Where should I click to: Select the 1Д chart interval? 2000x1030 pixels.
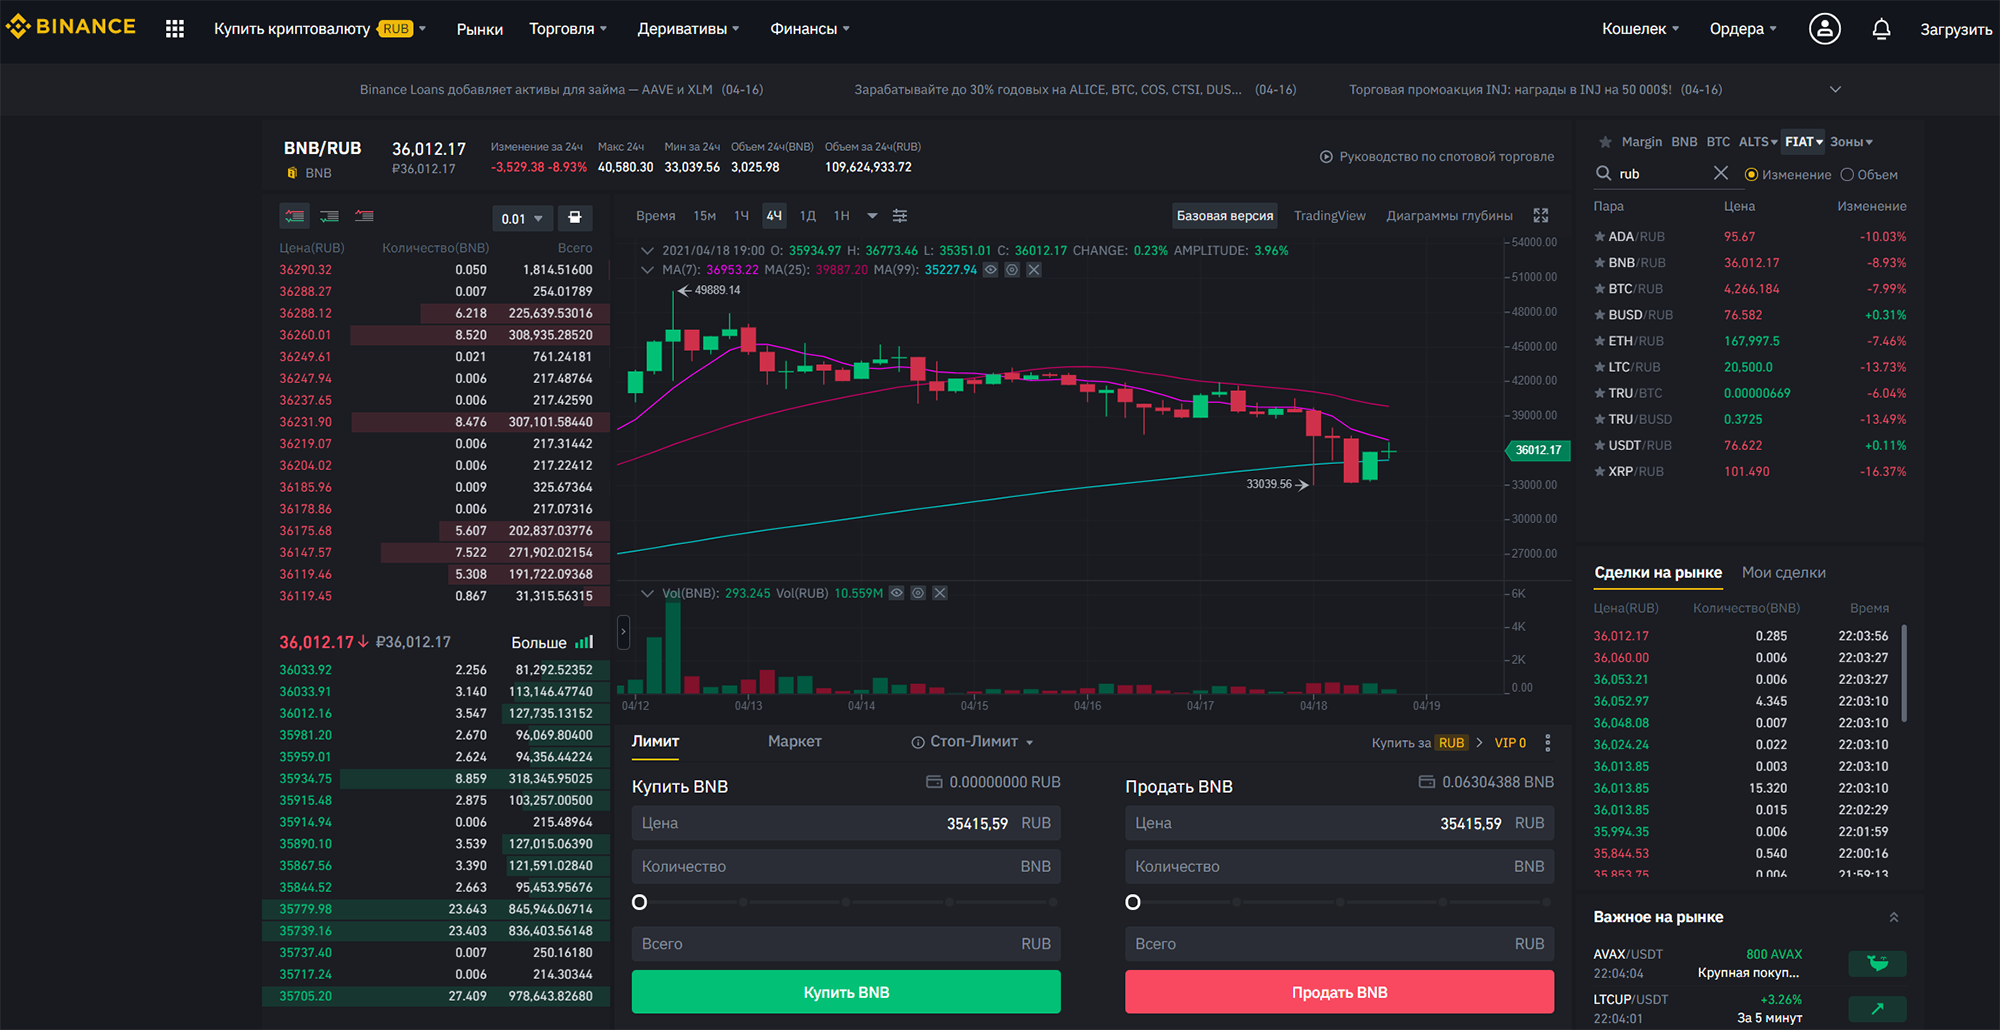click(808, 216)
